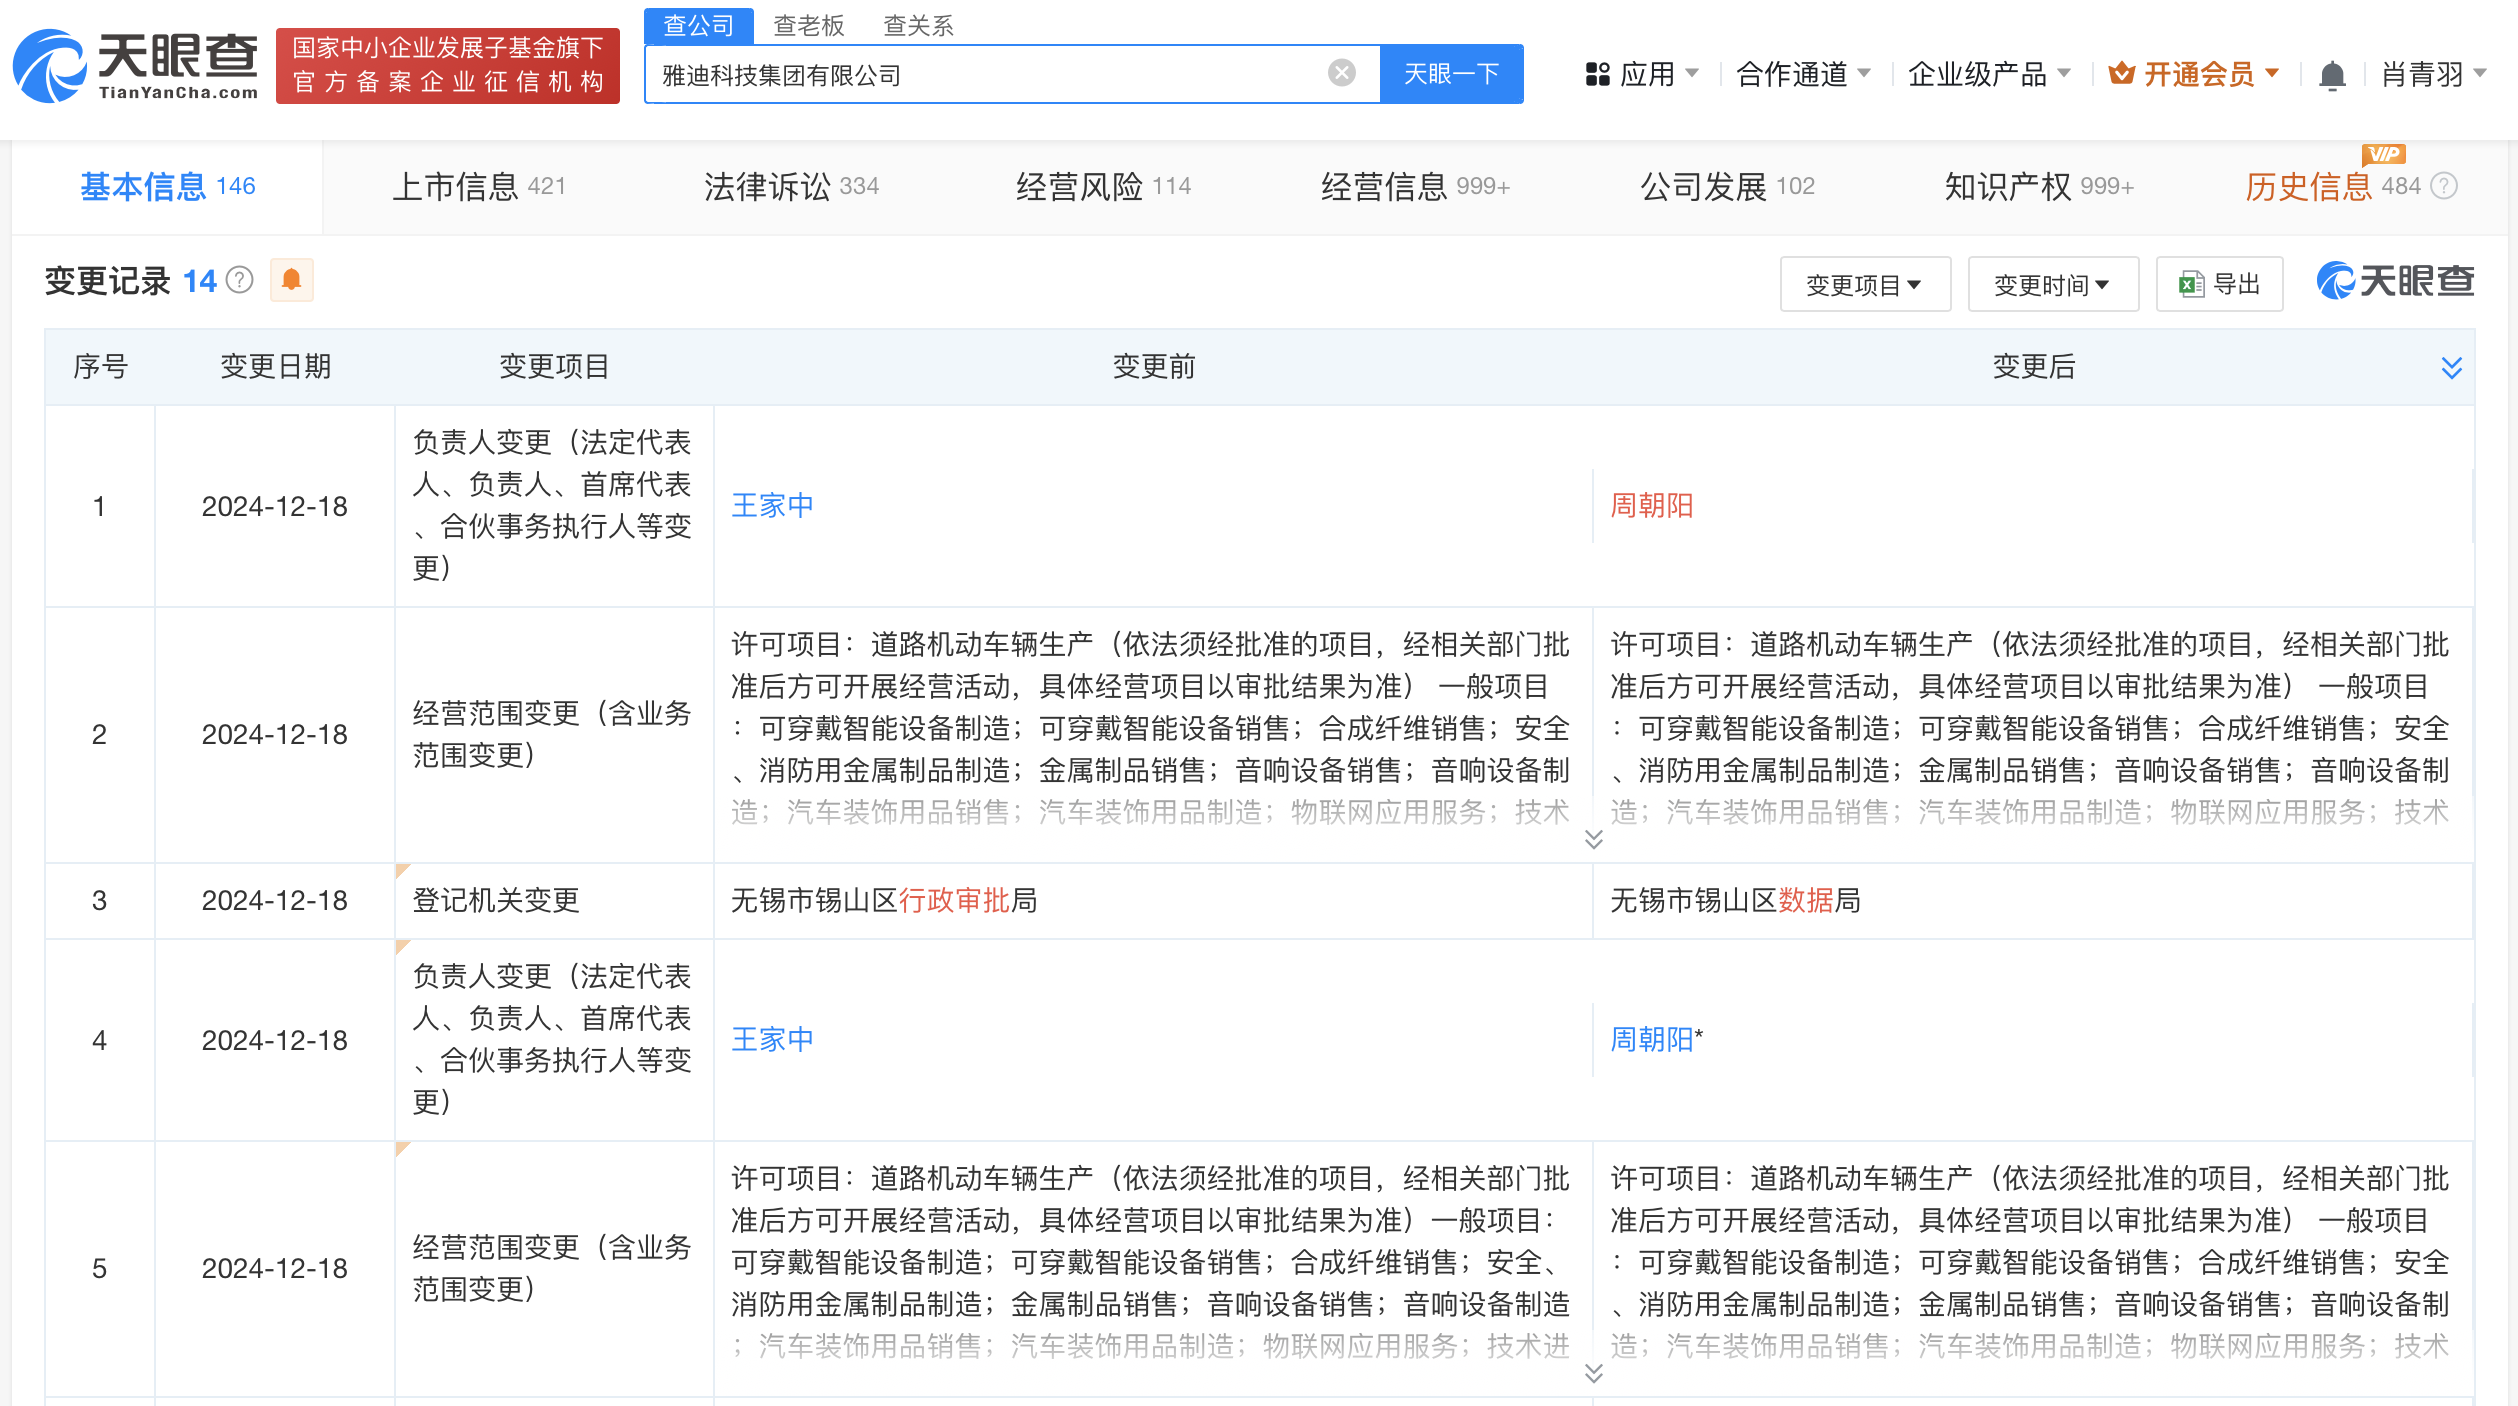Image resolution: width=2518 pixels, height=1406 pixels.
Task: Switch to the 法律诉讼 tab
Action: pos(790,186)
